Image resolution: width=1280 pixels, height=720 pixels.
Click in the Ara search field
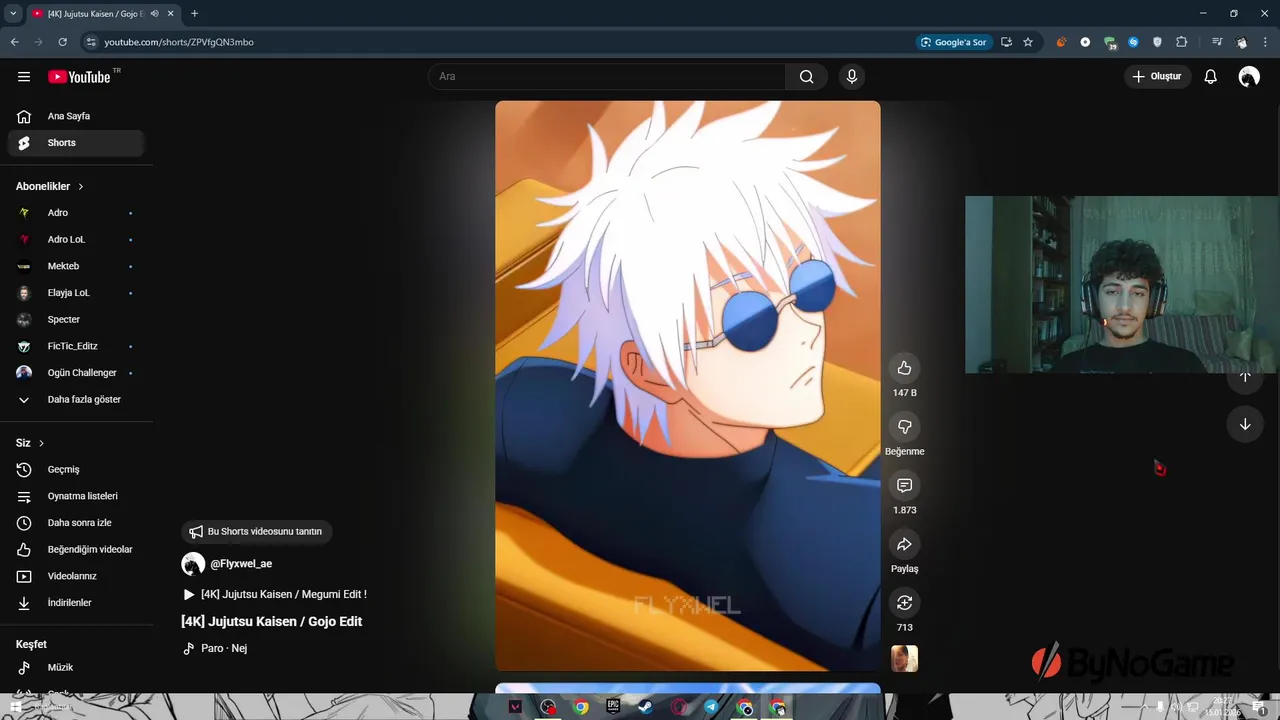click(607, 77)
